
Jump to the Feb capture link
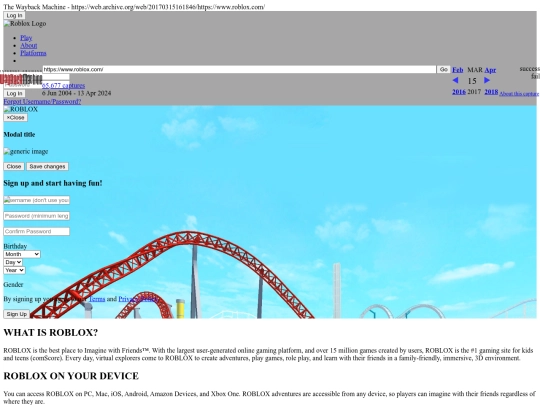(457, 70)
